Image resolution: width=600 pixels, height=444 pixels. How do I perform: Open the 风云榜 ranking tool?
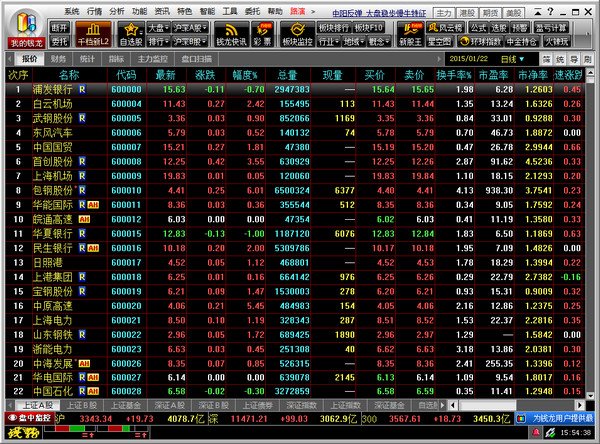445,28
